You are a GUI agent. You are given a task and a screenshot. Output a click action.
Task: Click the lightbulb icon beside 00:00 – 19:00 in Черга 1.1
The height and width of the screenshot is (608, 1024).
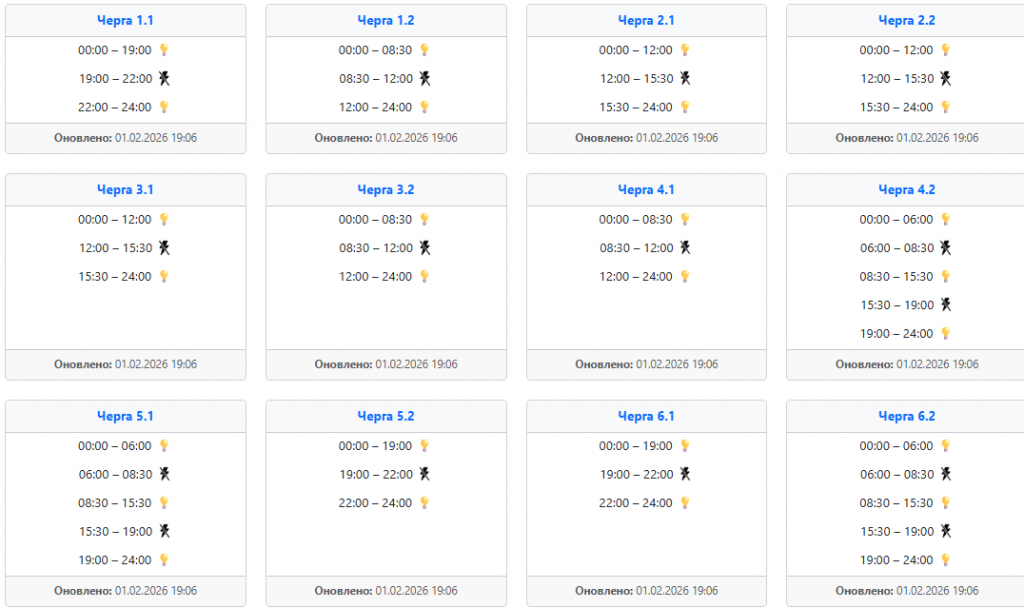pyautogui.click(x=164, y=50)
